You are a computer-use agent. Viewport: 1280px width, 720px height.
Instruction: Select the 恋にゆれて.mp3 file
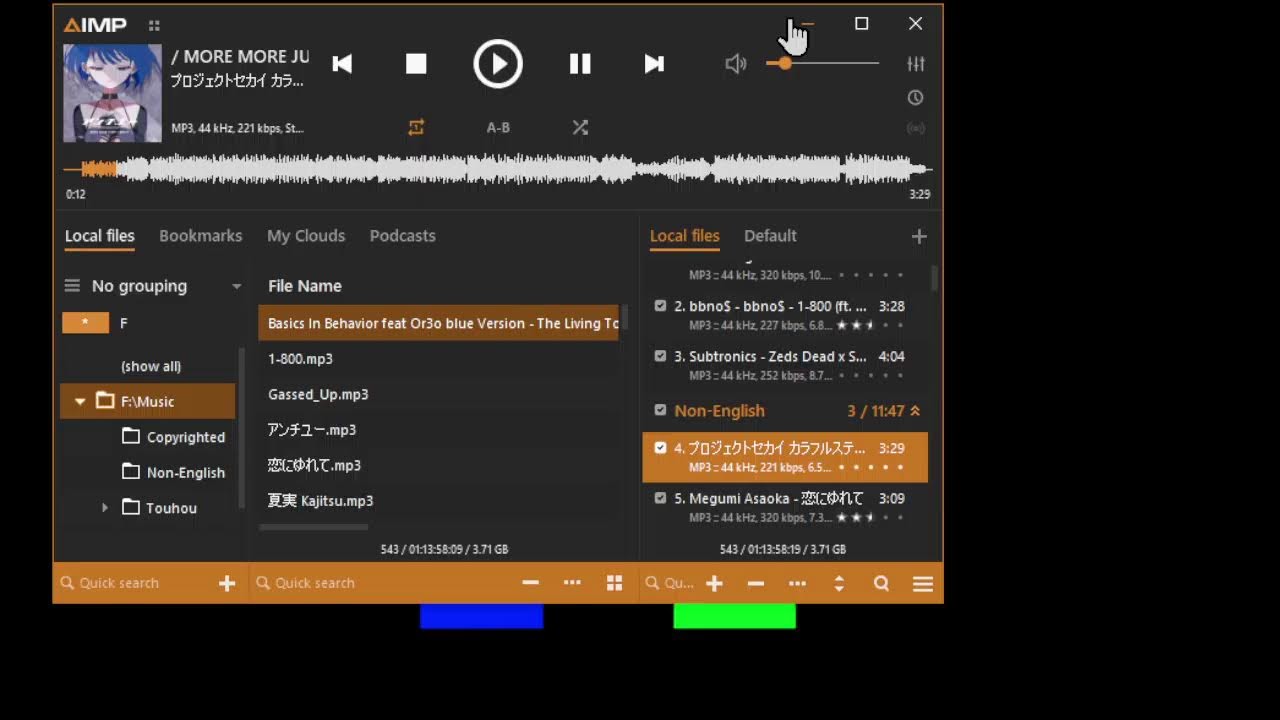point(439,465)
